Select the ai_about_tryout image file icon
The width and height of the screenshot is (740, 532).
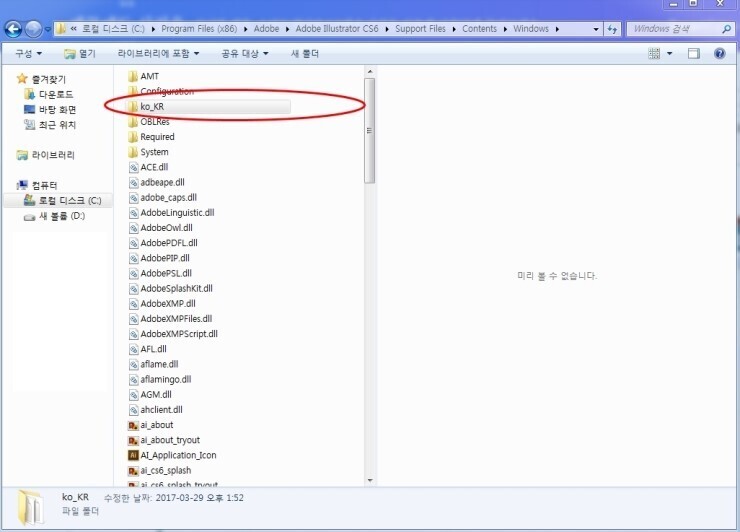point(133,440)
